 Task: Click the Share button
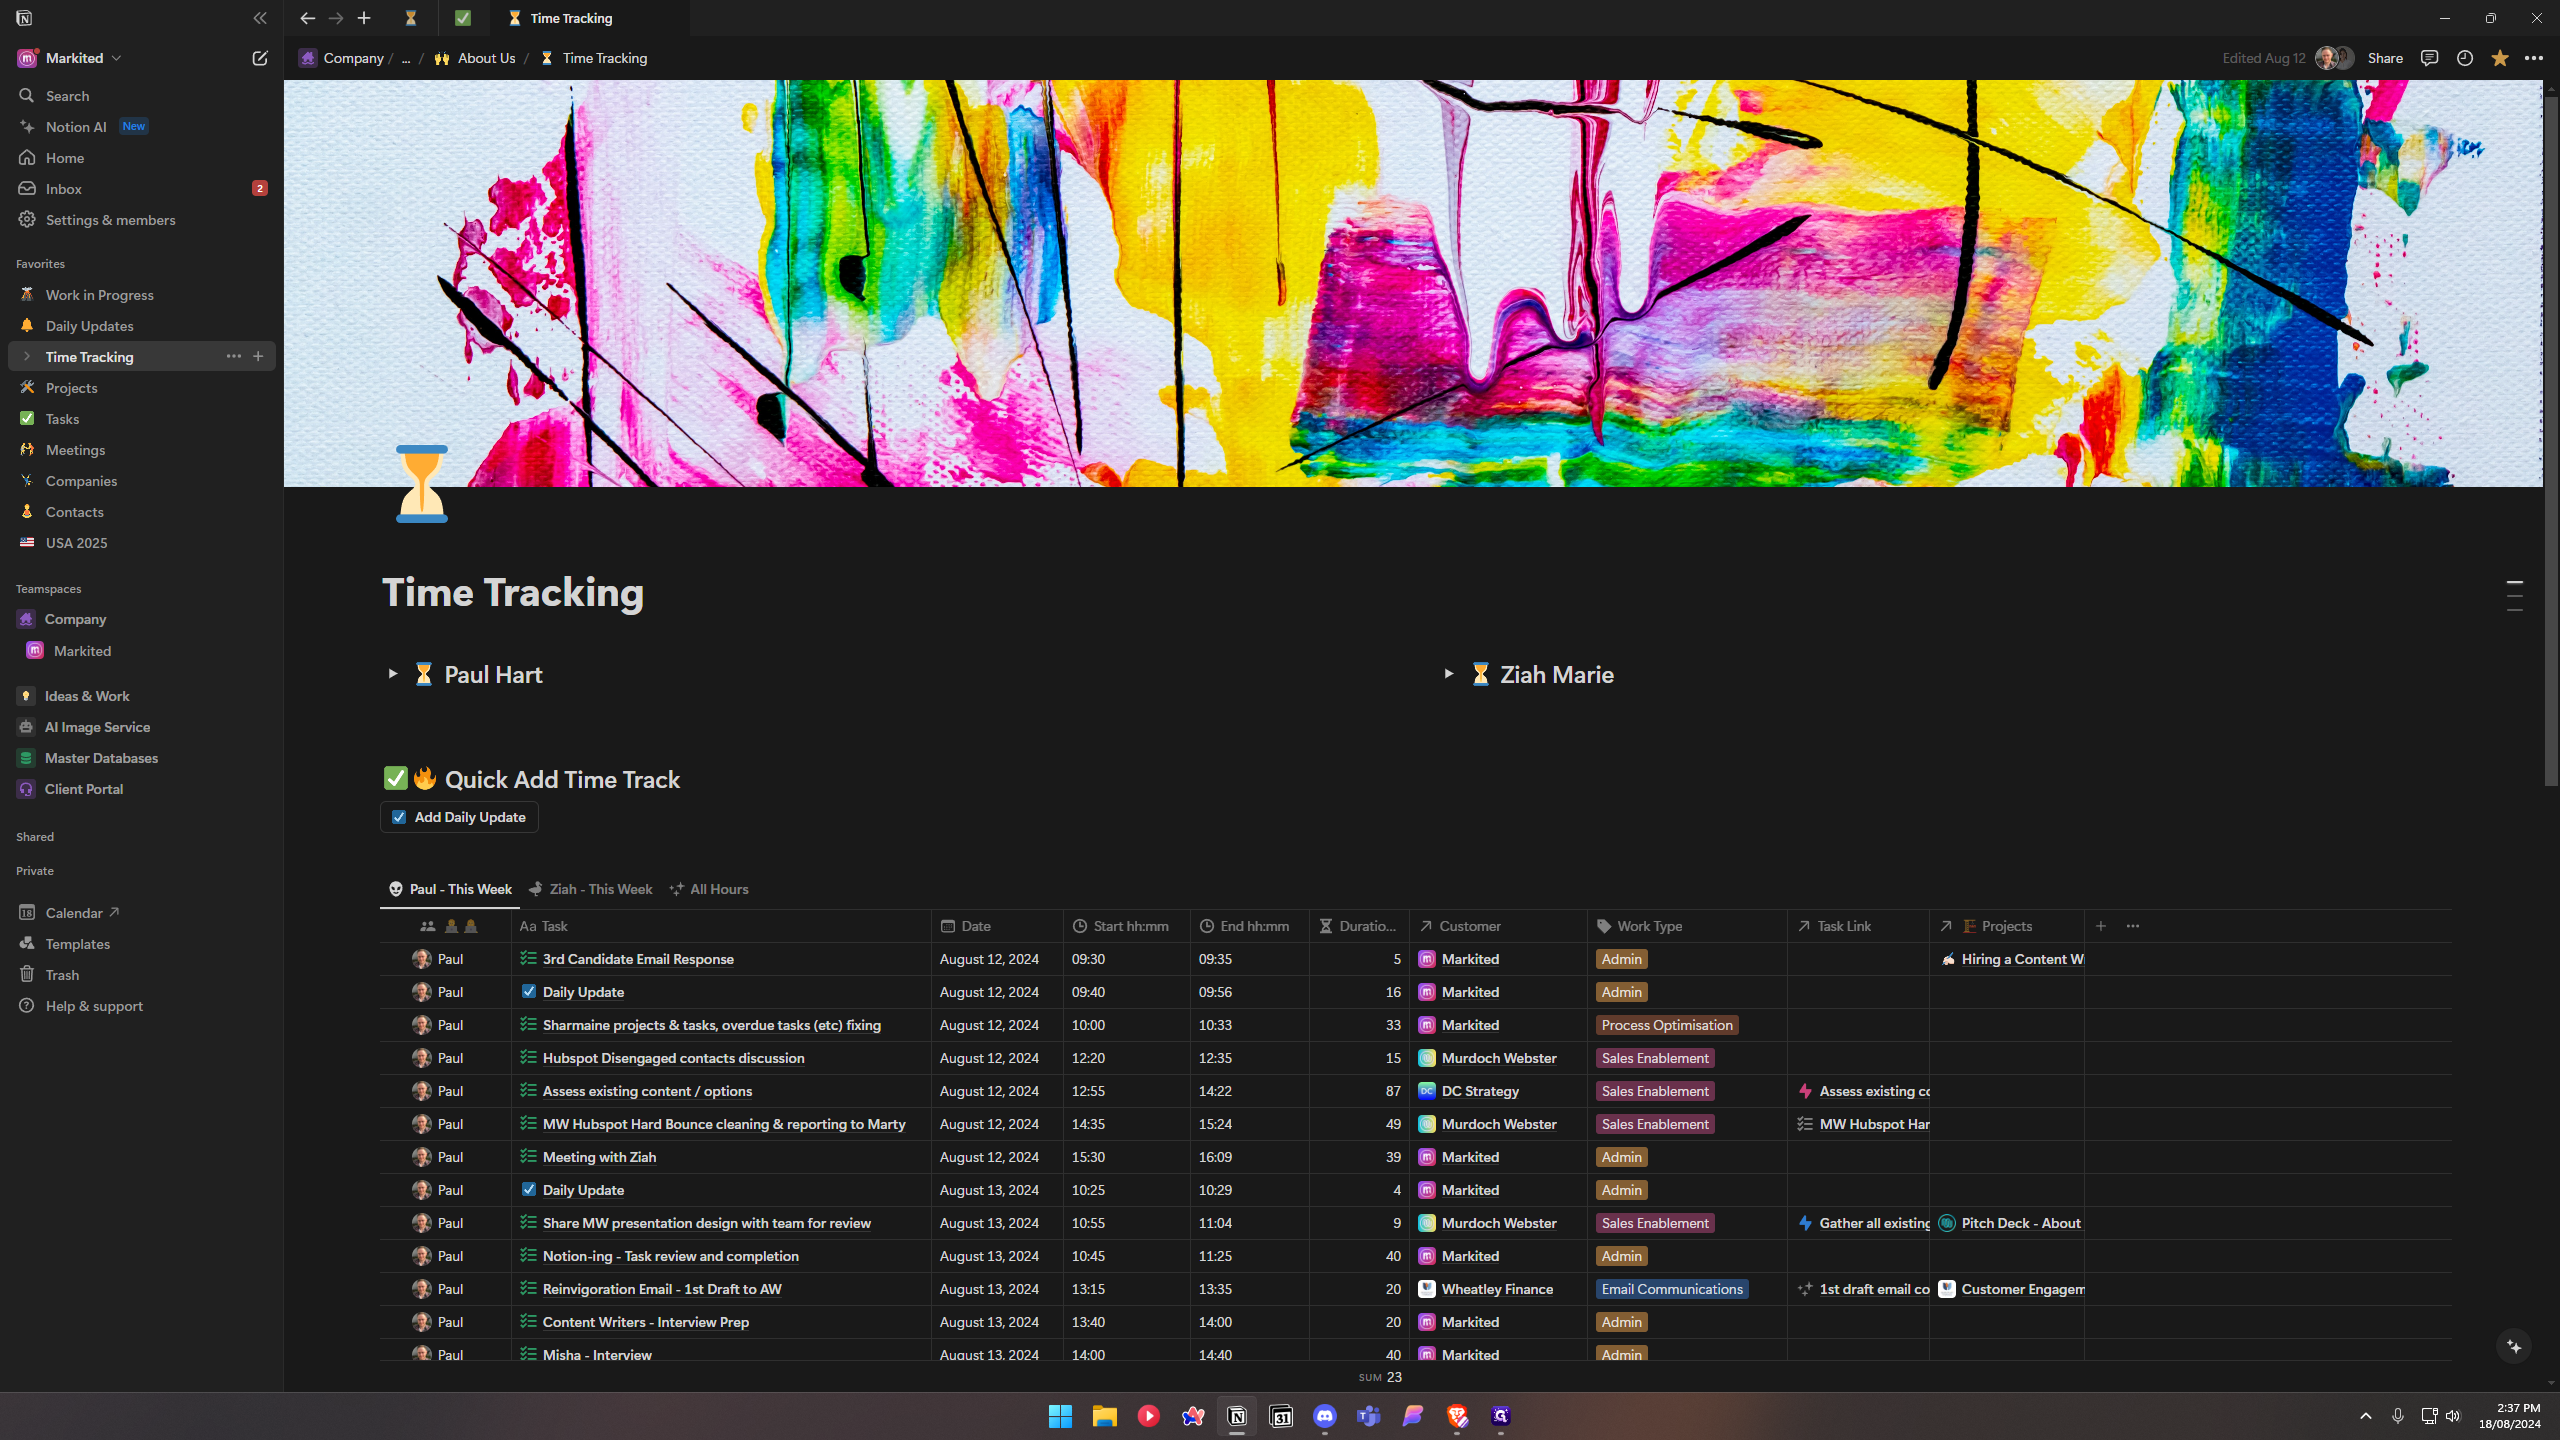click(x=2385, y=58)
